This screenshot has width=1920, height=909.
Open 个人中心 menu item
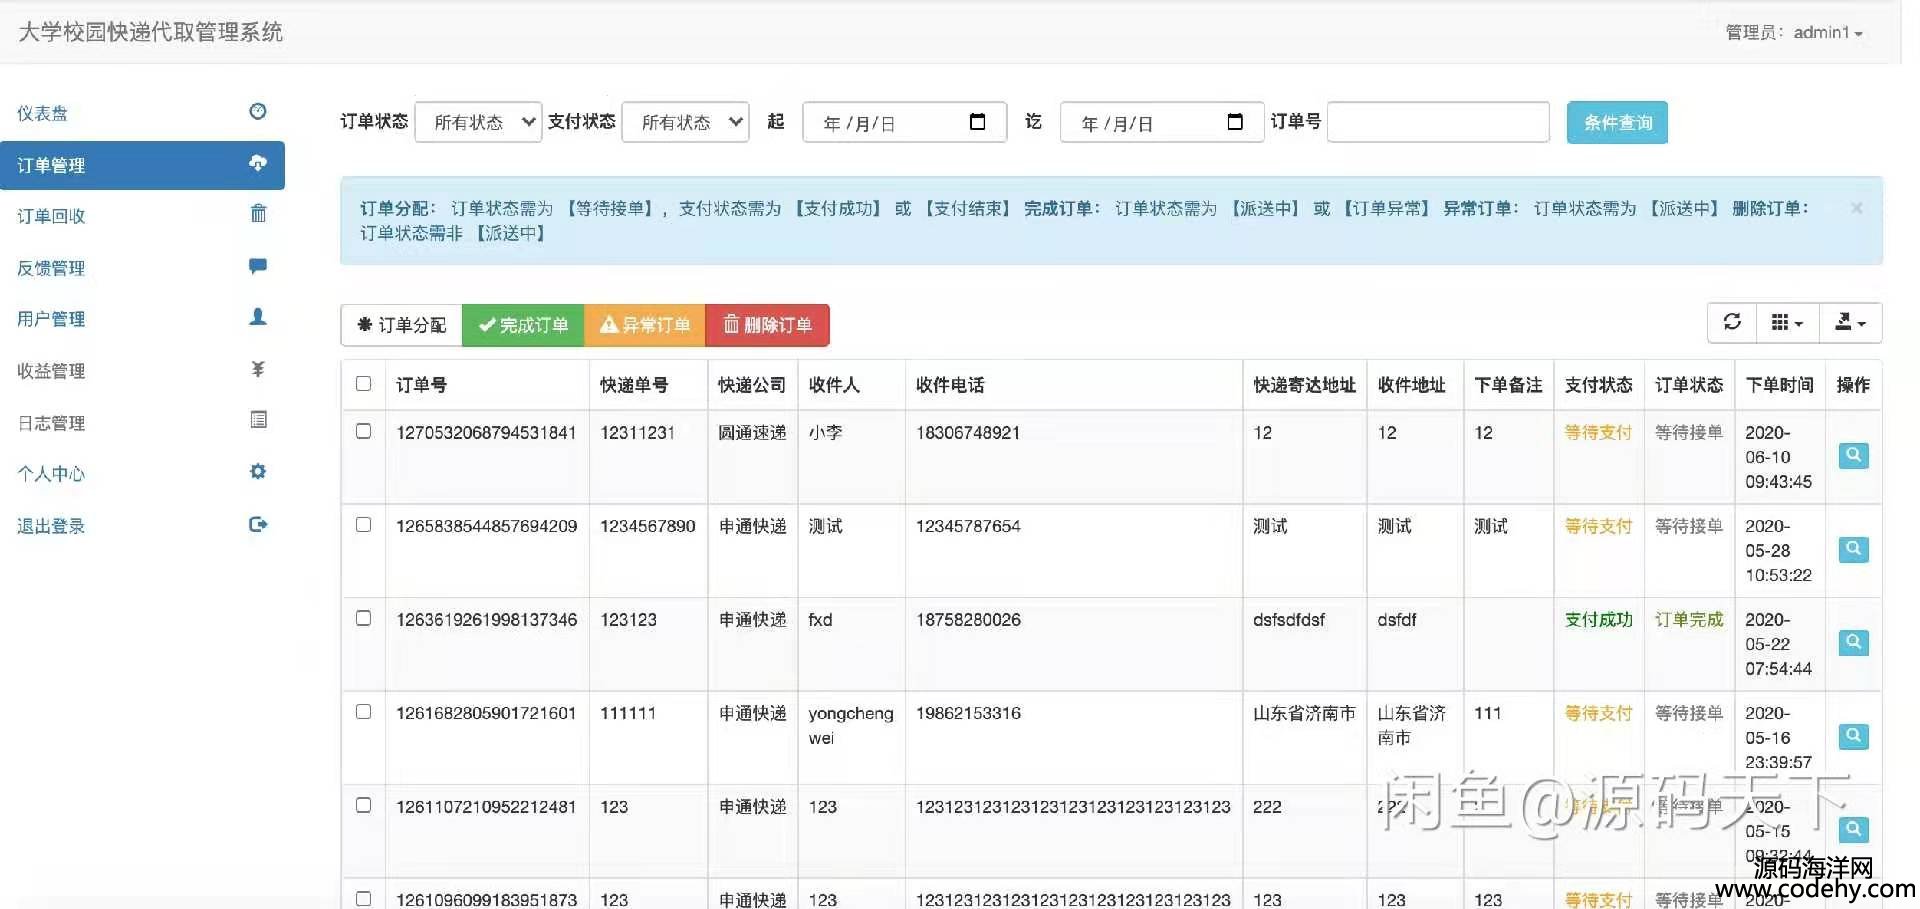pos(142,474)
